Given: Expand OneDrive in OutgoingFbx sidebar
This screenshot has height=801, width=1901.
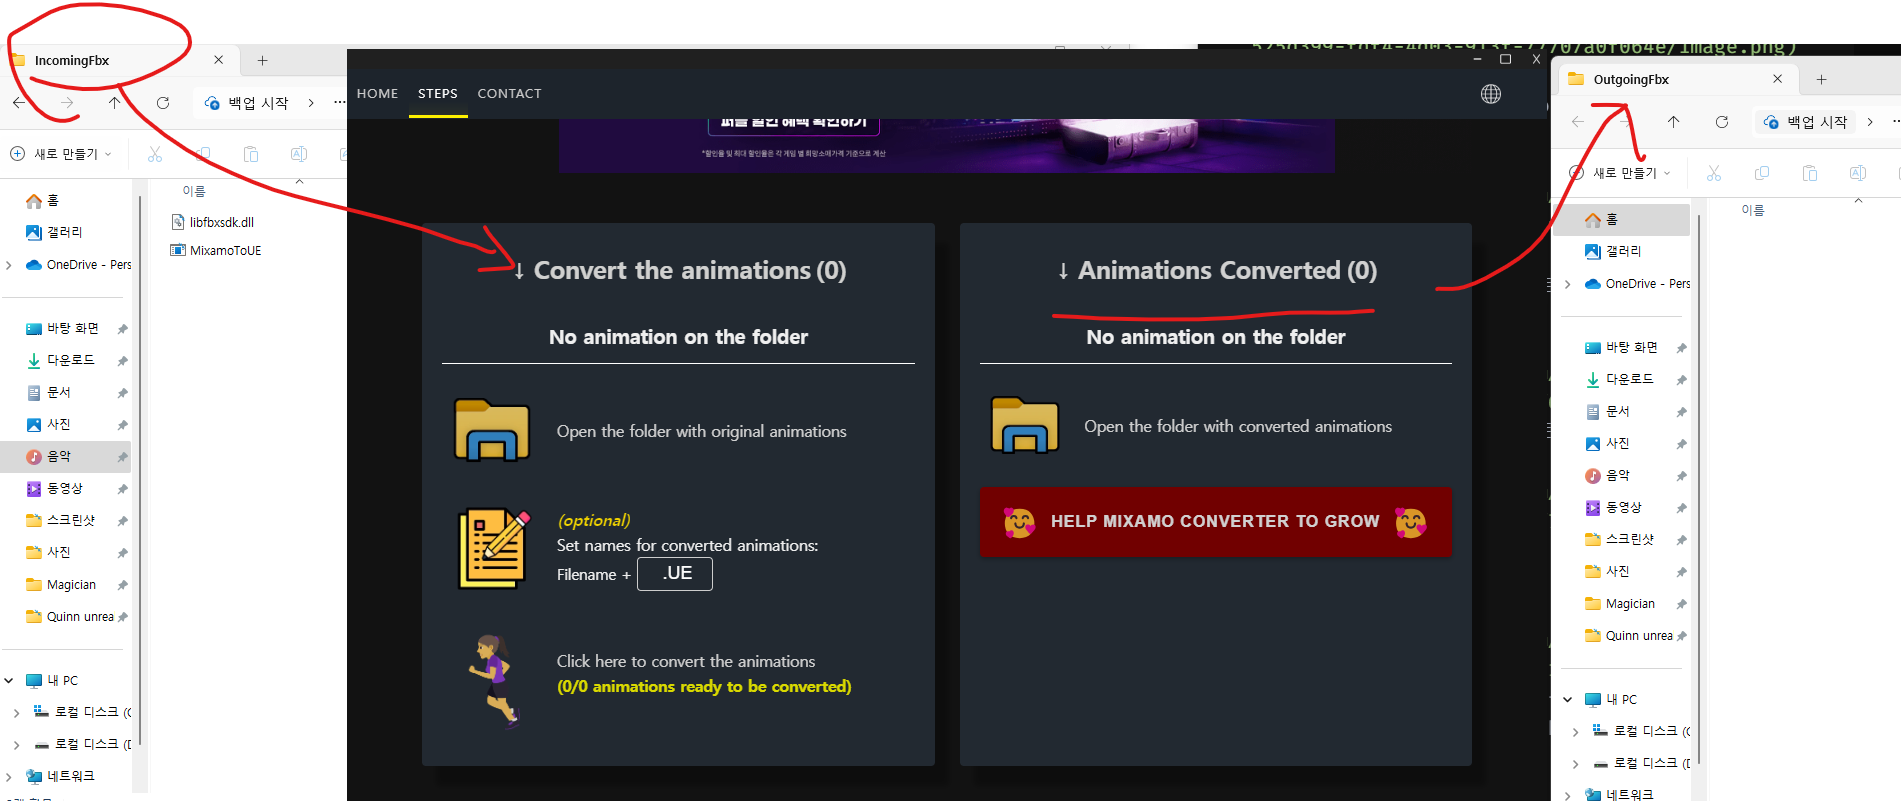Looking at the screenshot, I should (x=1568, y=284).
